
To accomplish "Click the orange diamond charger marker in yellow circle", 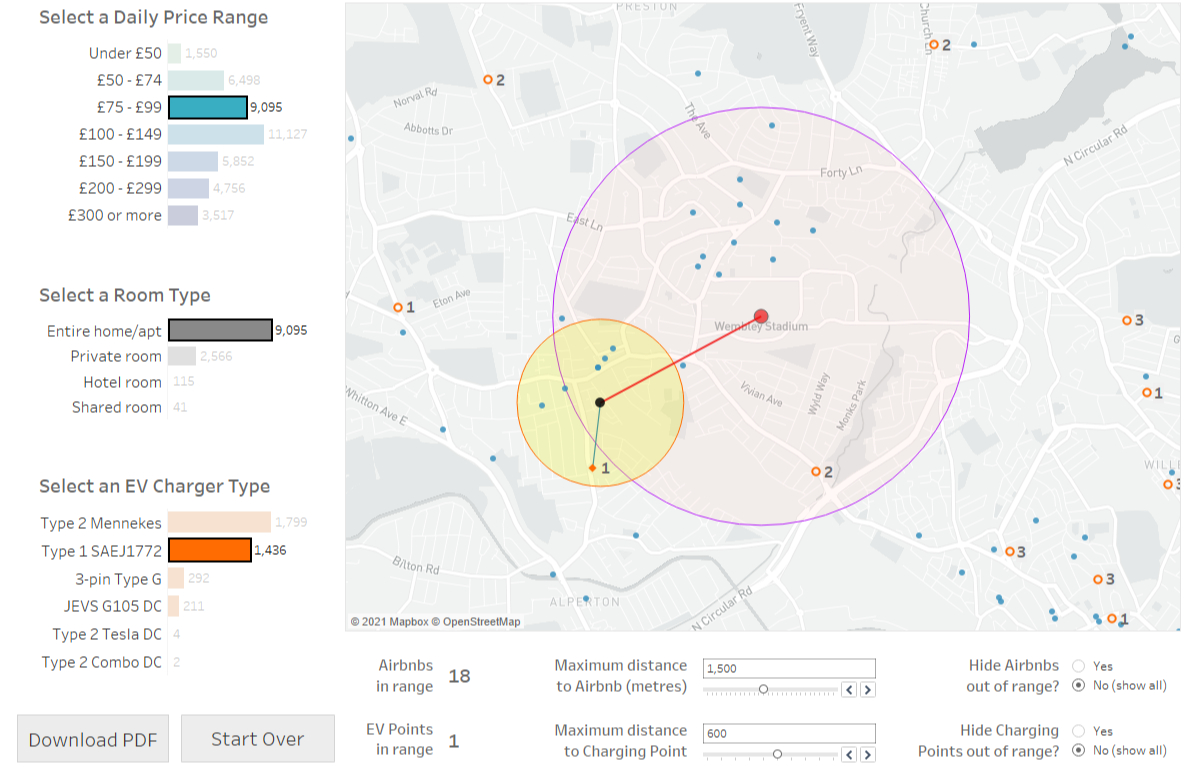I will click(x=592, y=468).
